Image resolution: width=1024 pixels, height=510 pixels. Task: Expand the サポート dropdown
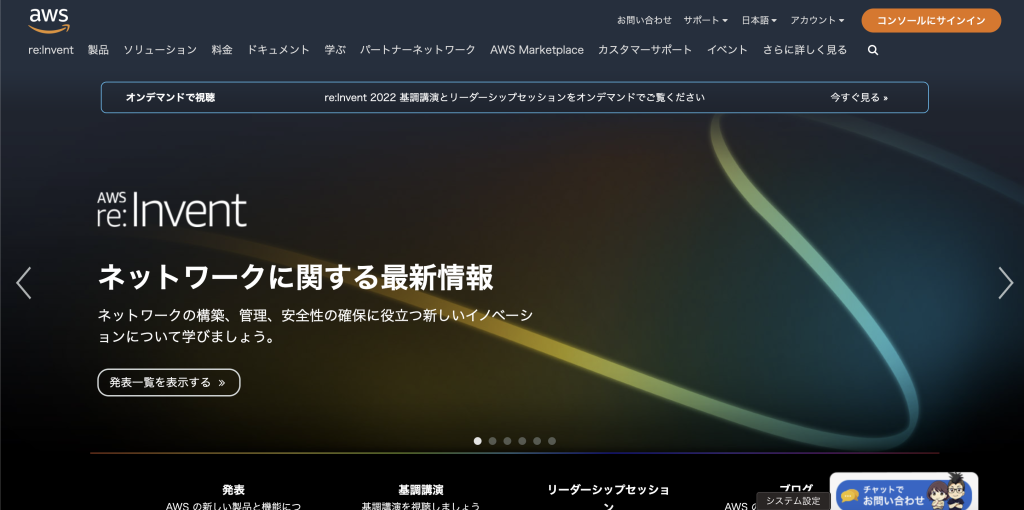click(x=705, y=20)
